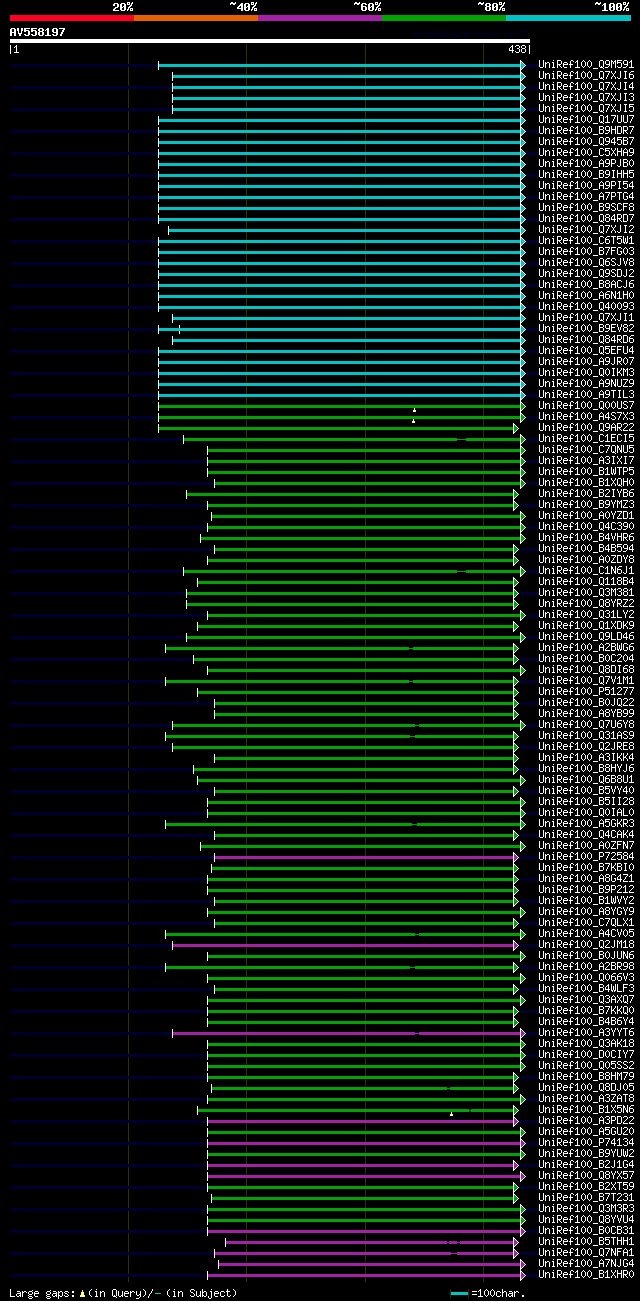Select label UniRef100_A0YZD1
This screenshot has height=1301, width=640.
point(586,516)
